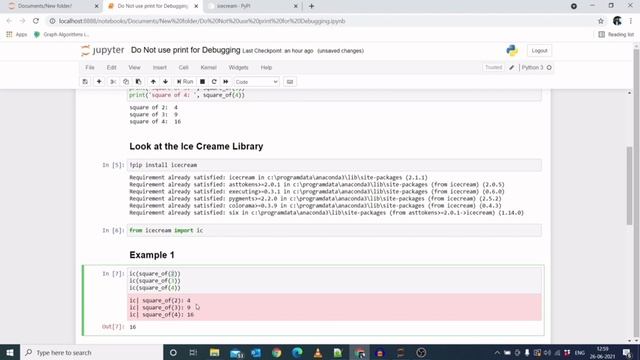The image size is (640, 360).
Task: Go back to previous page
Action: point(9,21)
